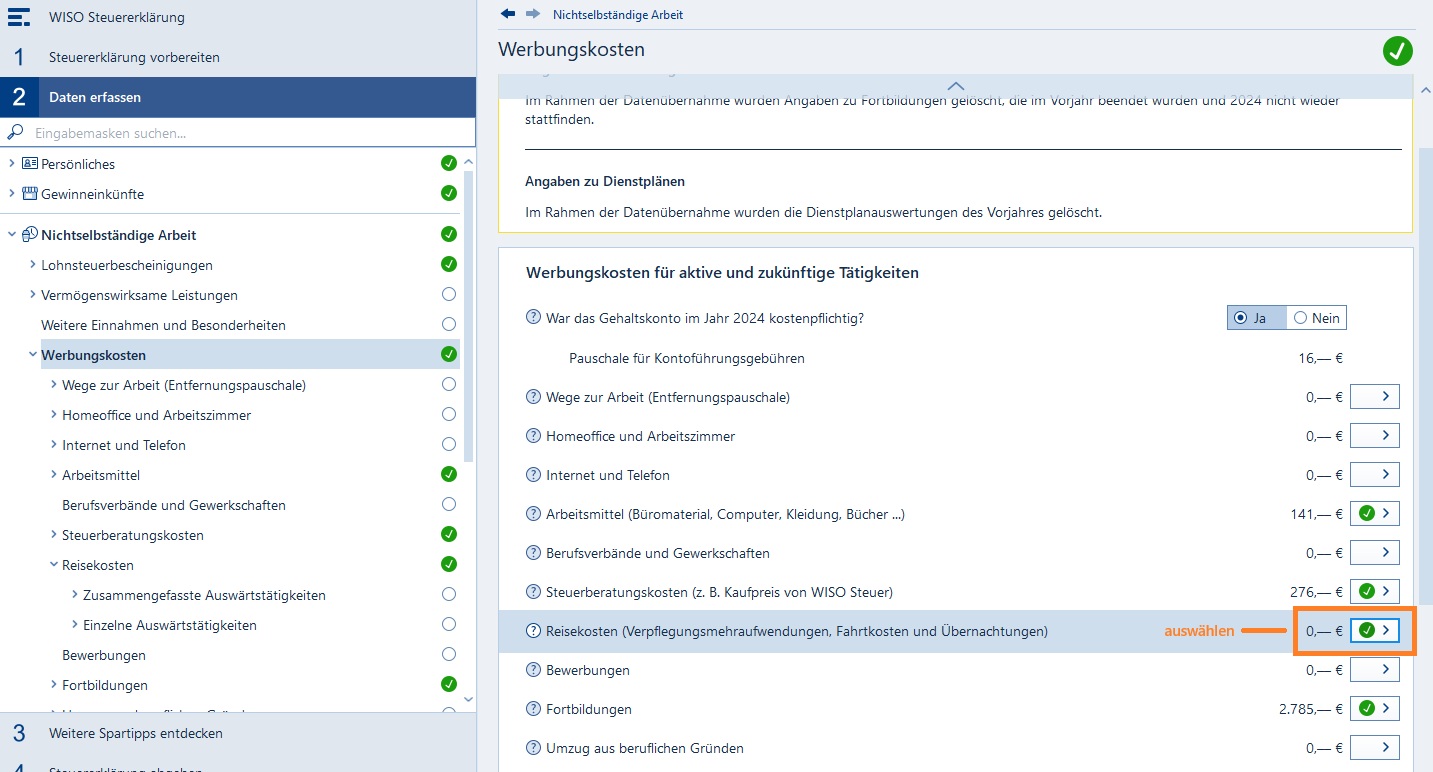Click help icon for Homeoffice und Arbeitszimmer
1433x772 pixels.
(533, 436)
